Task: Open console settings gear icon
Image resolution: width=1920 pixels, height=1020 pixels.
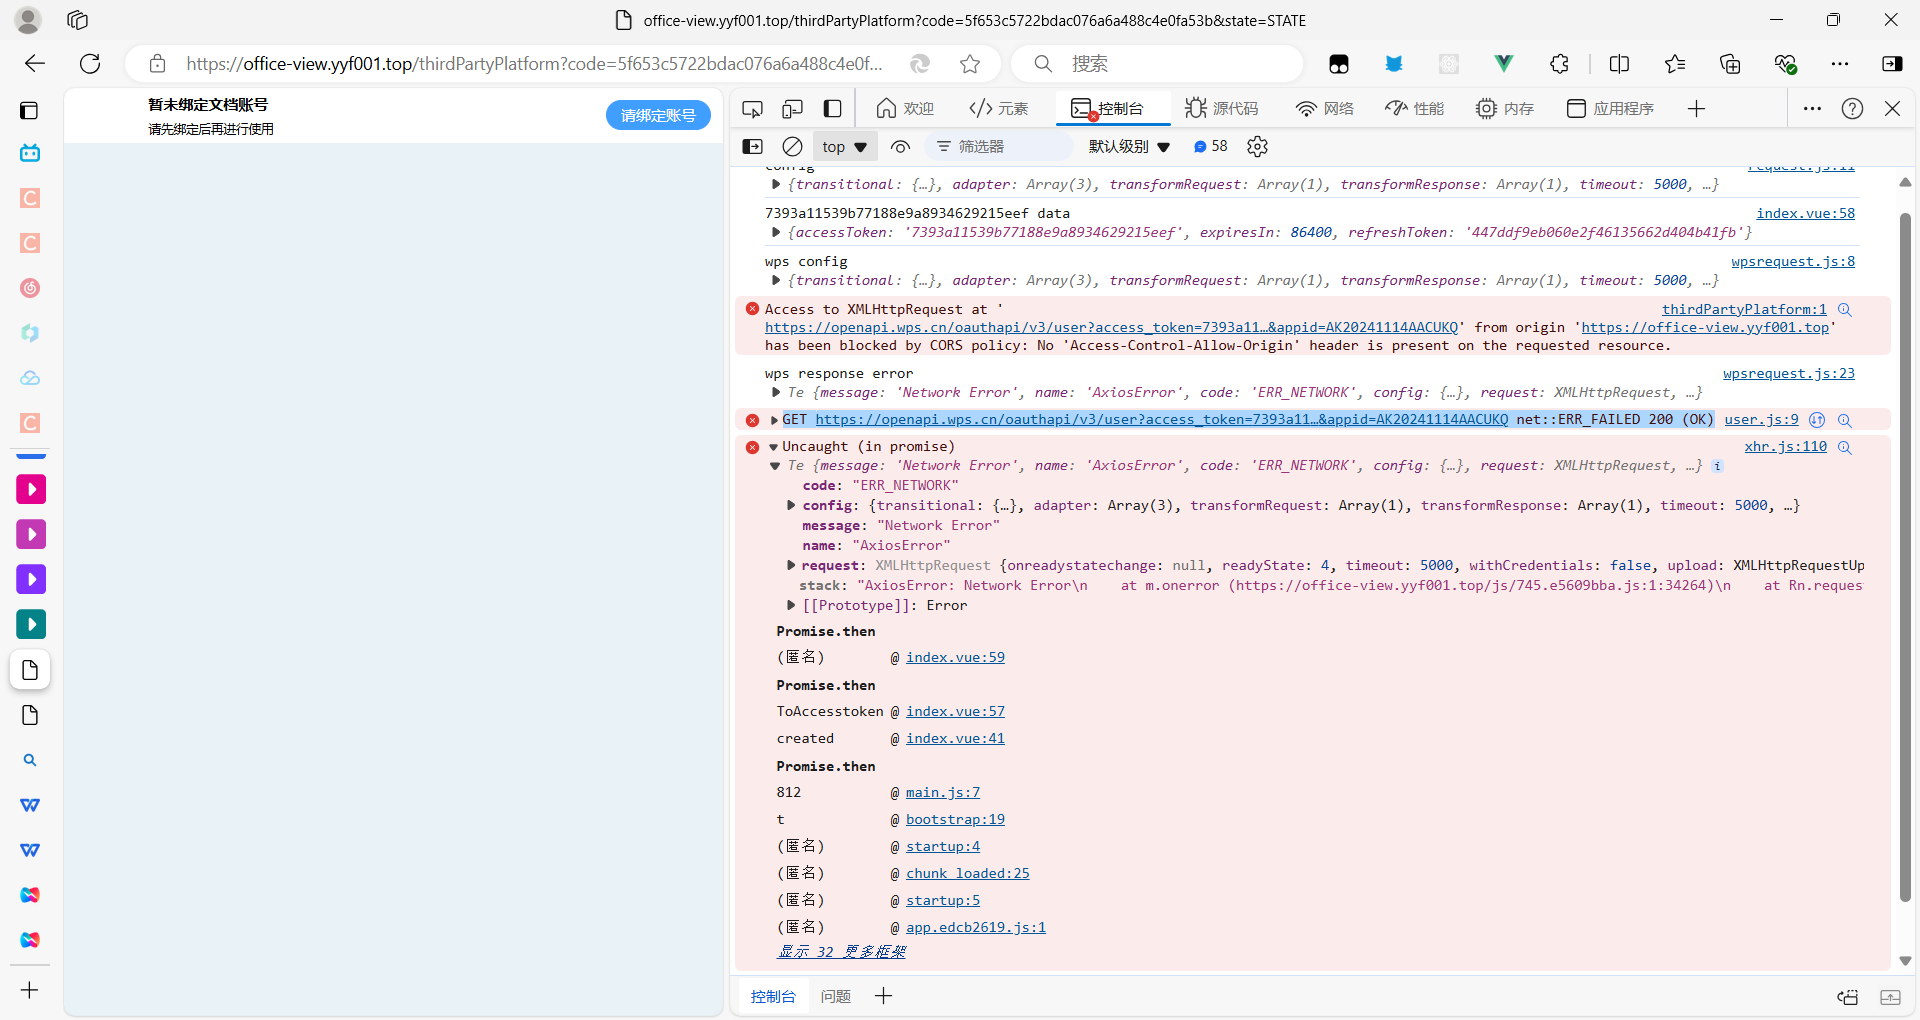Action: (1258, 147)
